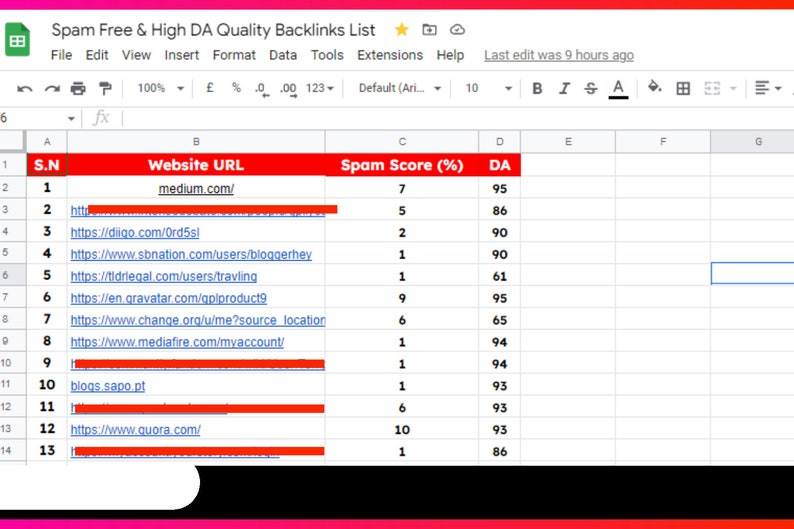794x529 pixels.
Task: Open the font family dropdown
Action: tap(399, 88)
